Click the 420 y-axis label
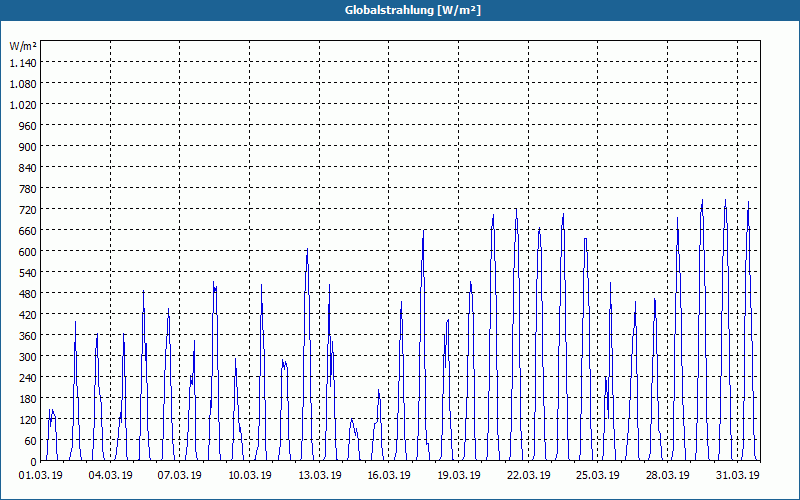The height and width of the screenshot is (500, 800). click(x=28, y=314)
